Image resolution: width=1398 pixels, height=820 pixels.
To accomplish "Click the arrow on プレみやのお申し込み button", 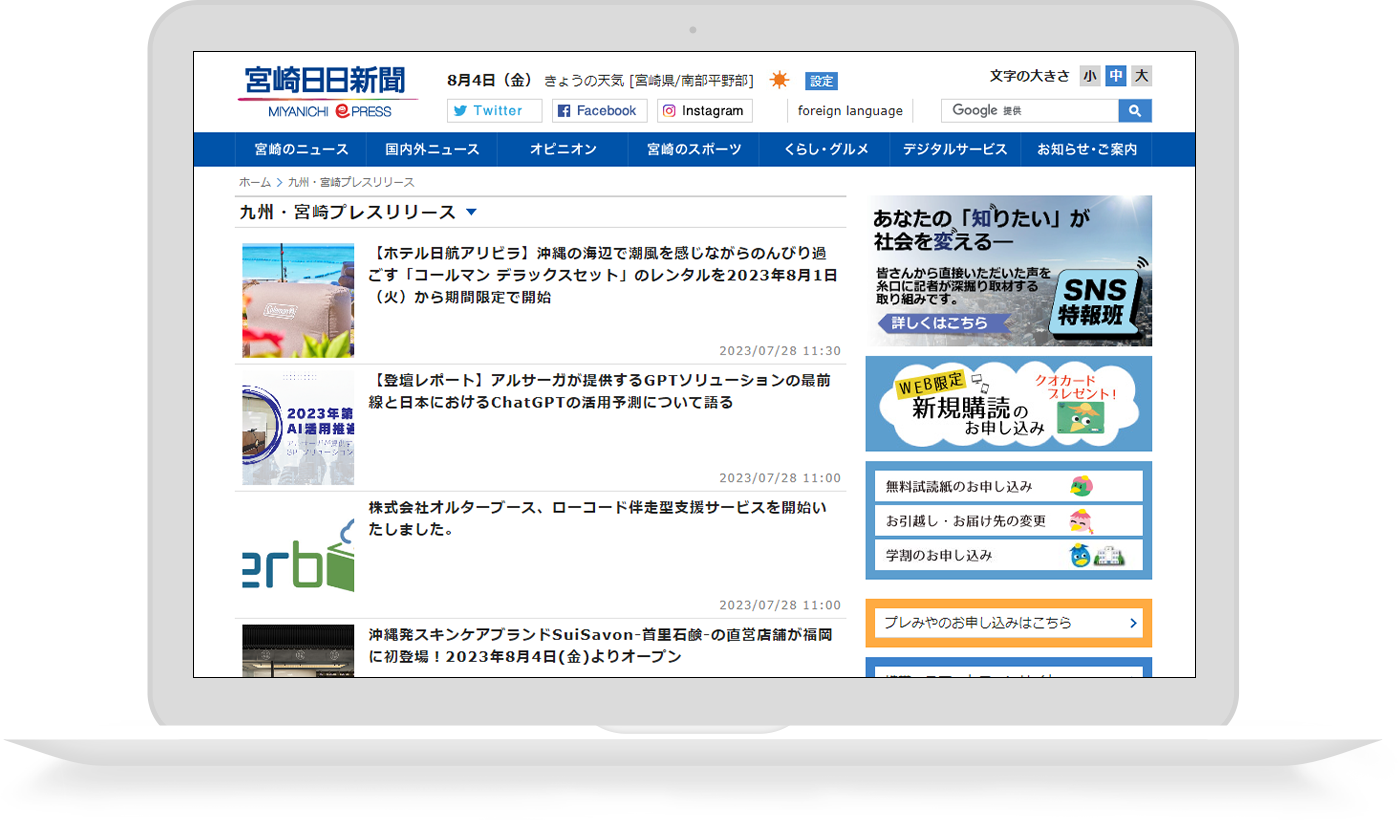I will coord(1133,623).
